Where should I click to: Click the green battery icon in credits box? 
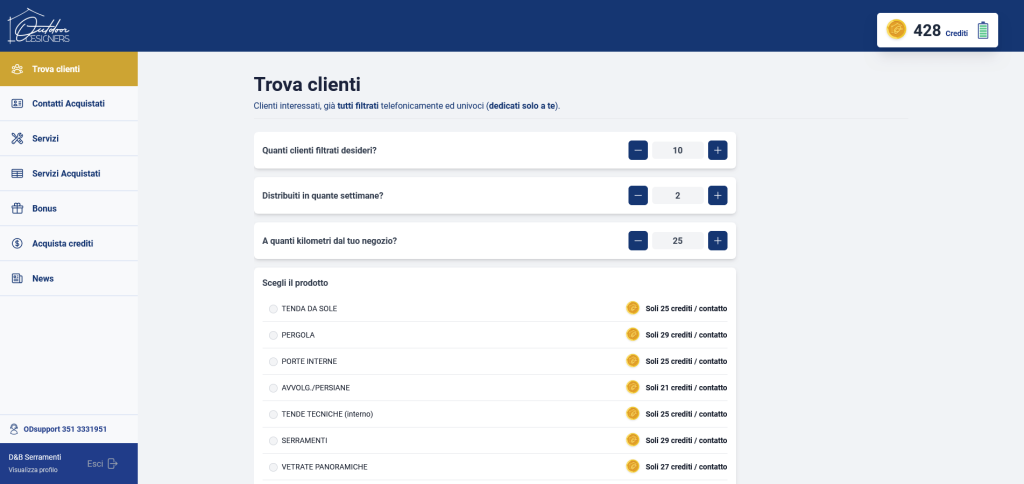(x=983, y=30)
